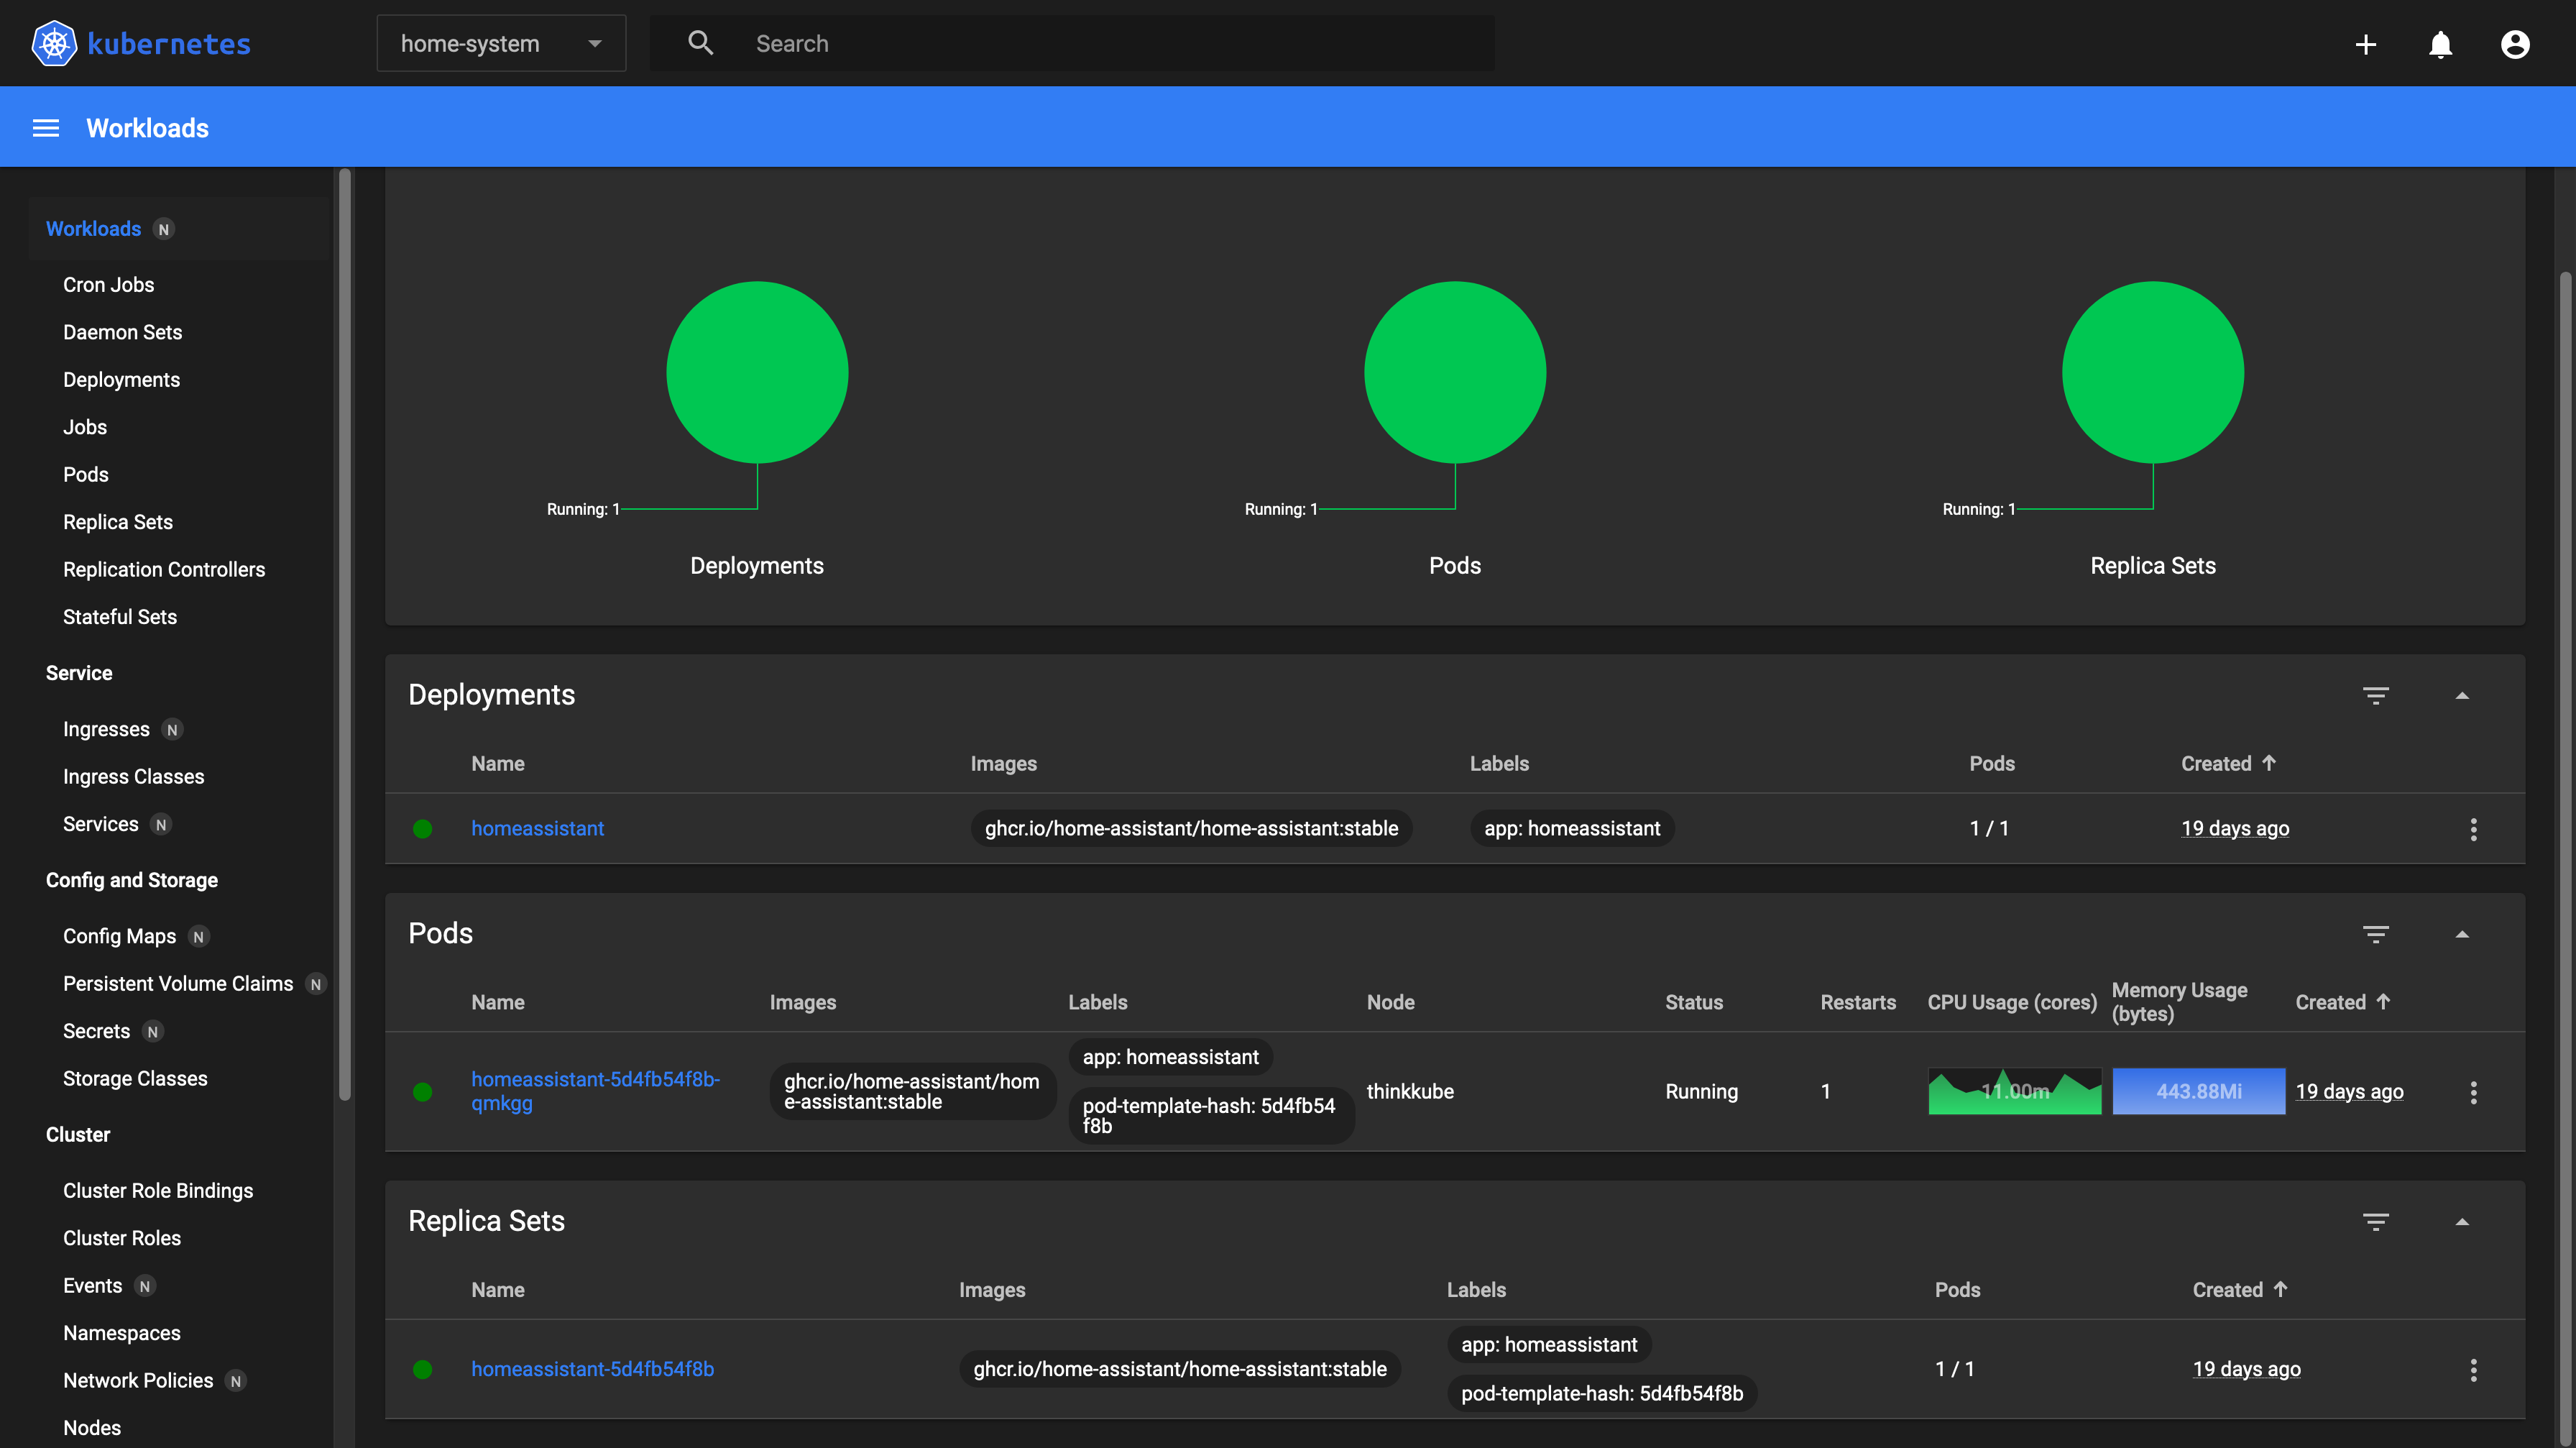Open the notifications bell

point(2440,44)
